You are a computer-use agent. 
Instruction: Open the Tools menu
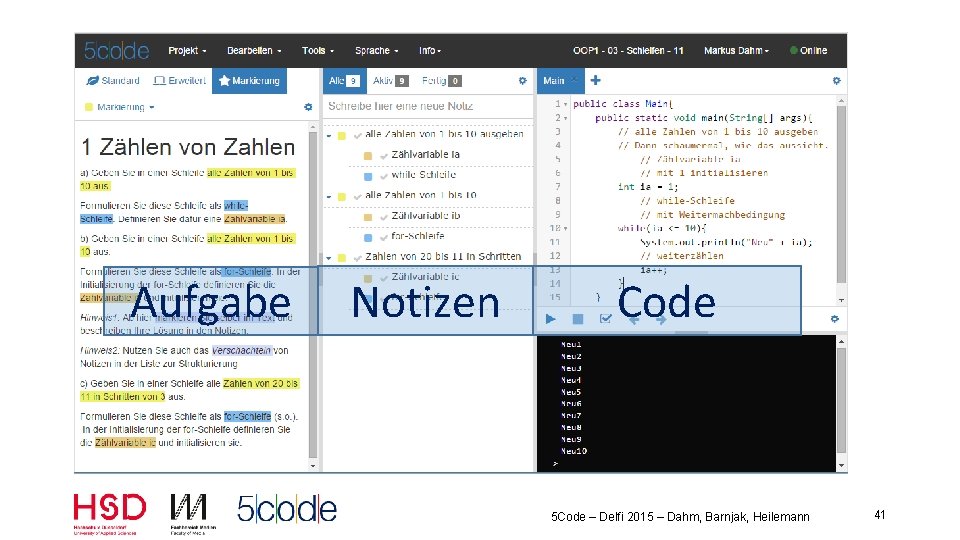coord(318,51)
